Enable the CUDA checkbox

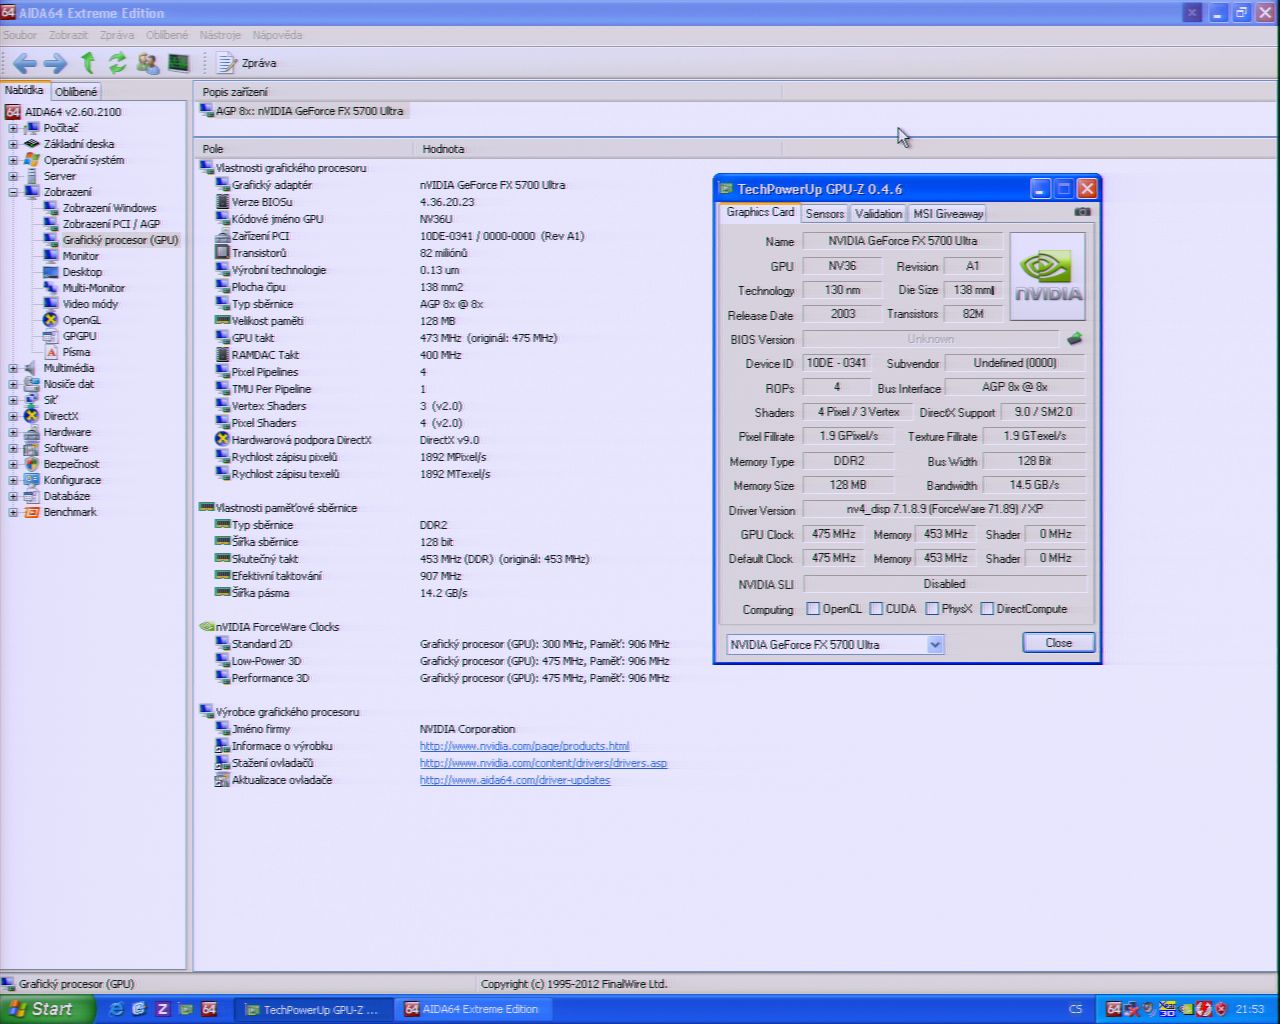point(876,609)
